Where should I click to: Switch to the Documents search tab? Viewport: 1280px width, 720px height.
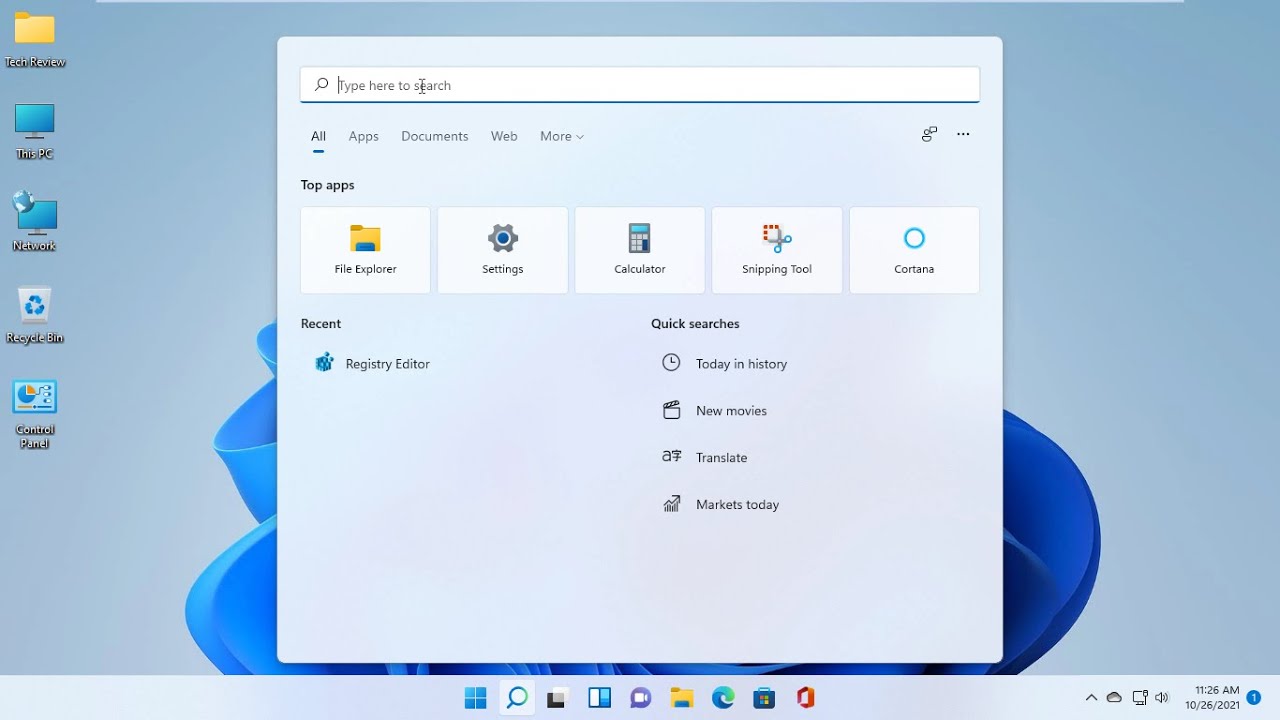[x=435, y=136]
